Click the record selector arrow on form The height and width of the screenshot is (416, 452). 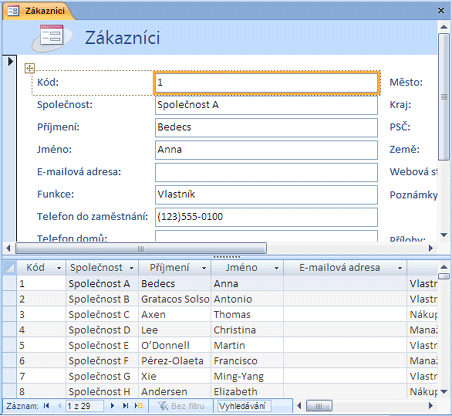click(10, 61)
